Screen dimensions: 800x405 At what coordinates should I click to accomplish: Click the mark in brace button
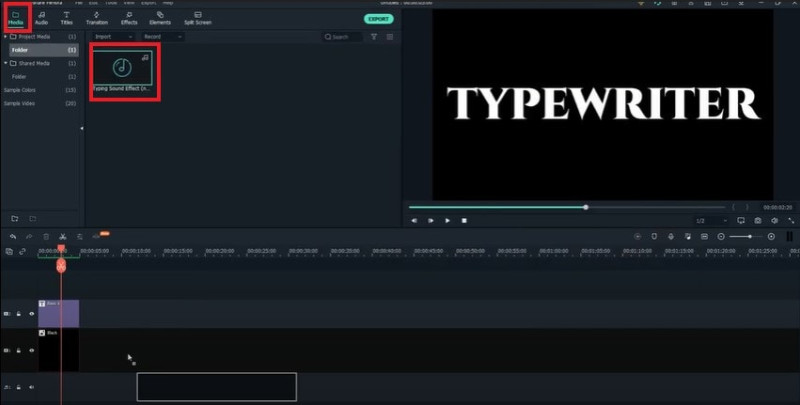[x=734, y=208]
